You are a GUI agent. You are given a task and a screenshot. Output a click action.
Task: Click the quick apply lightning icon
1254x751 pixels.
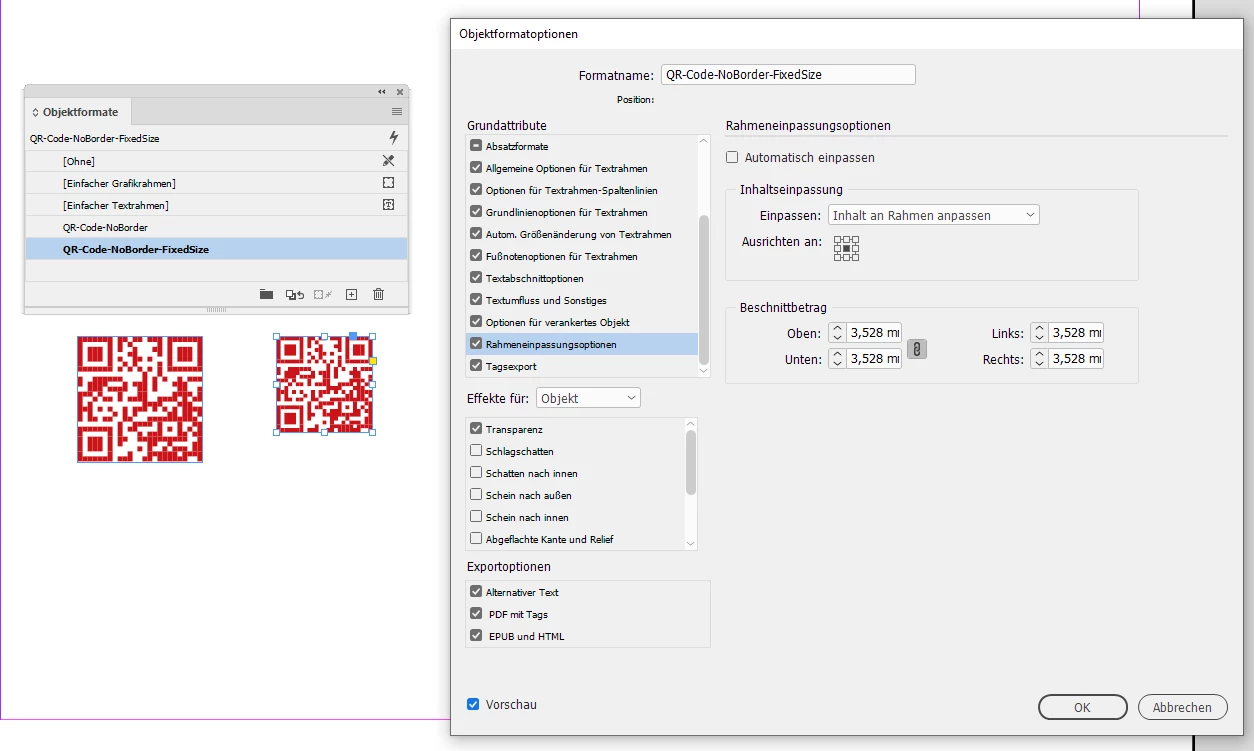click(393, 138)
